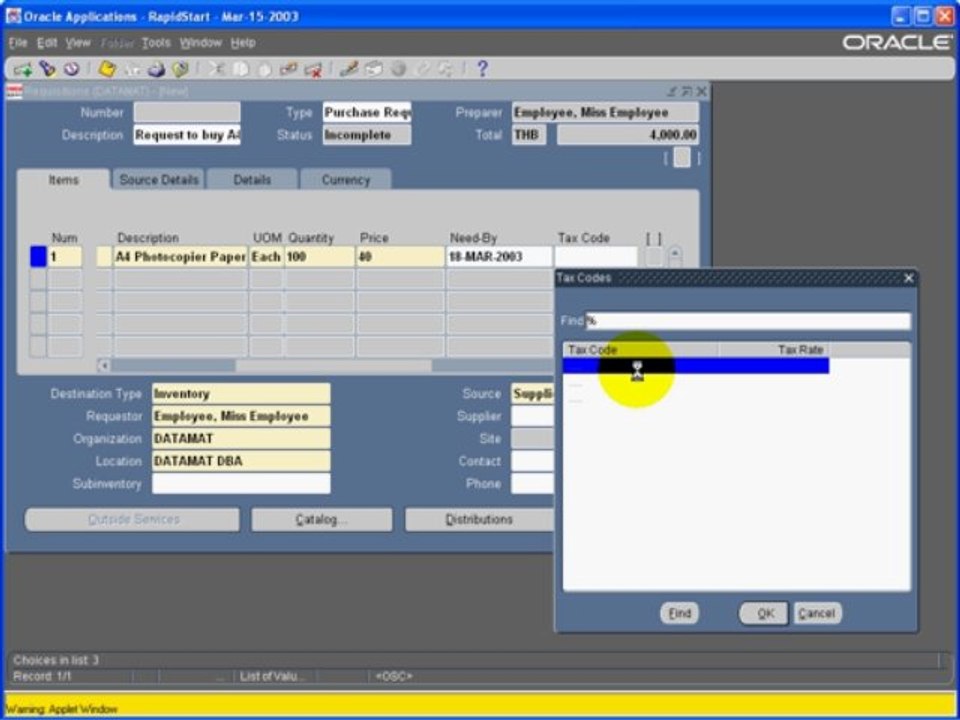This screenshot has height=720, width=960.
Task: Click the Copy toolbar icon
Action: tap(240, 69)
